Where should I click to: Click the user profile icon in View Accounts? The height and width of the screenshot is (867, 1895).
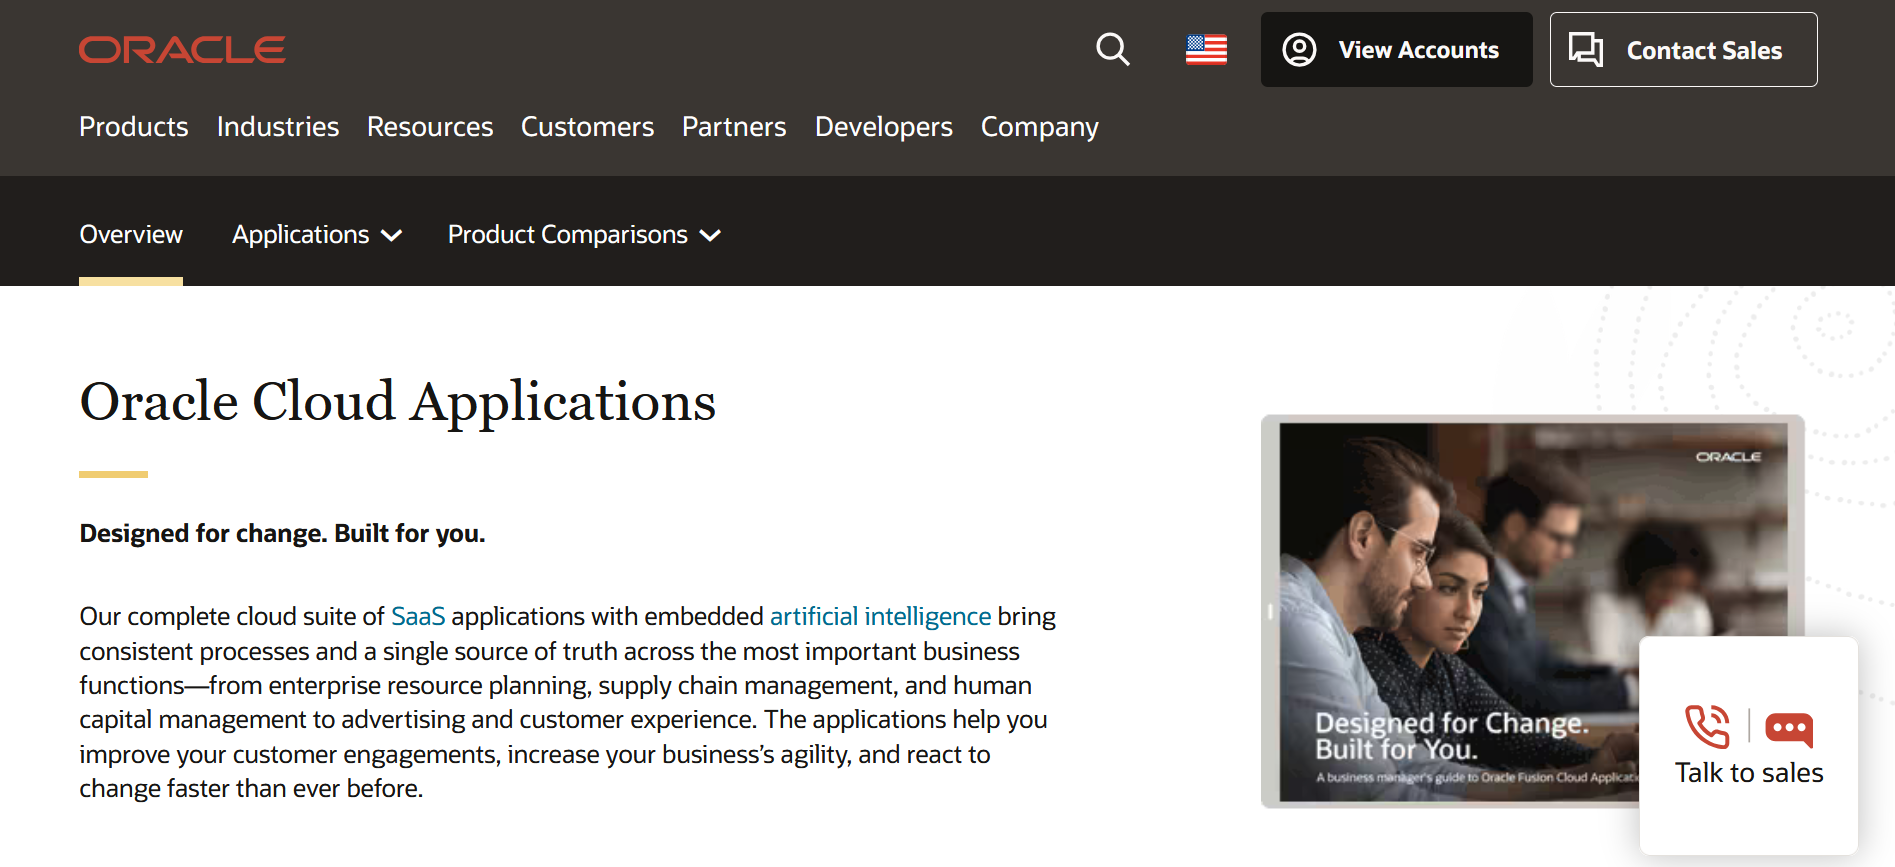coord(1299,50)
